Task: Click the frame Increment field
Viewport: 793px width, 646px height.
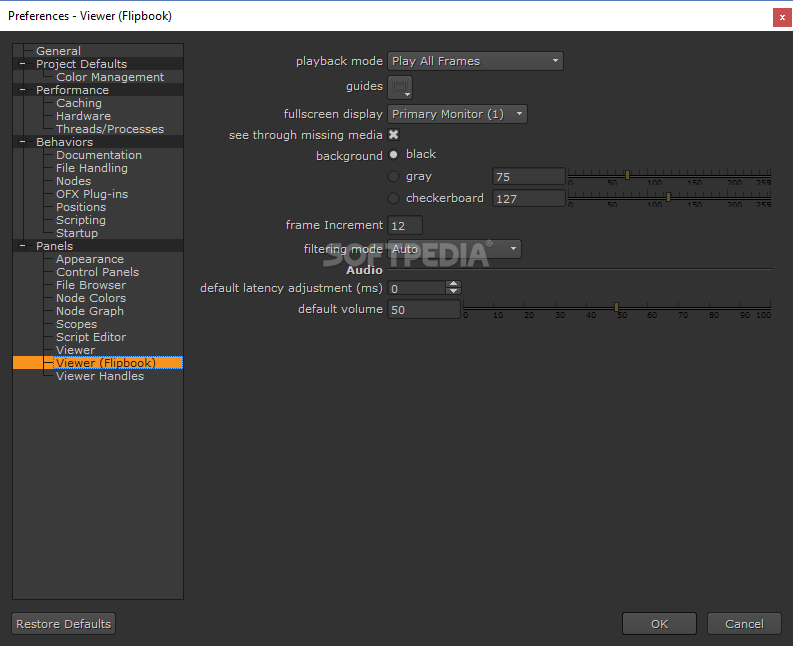Action: click(x=405, y=226)
